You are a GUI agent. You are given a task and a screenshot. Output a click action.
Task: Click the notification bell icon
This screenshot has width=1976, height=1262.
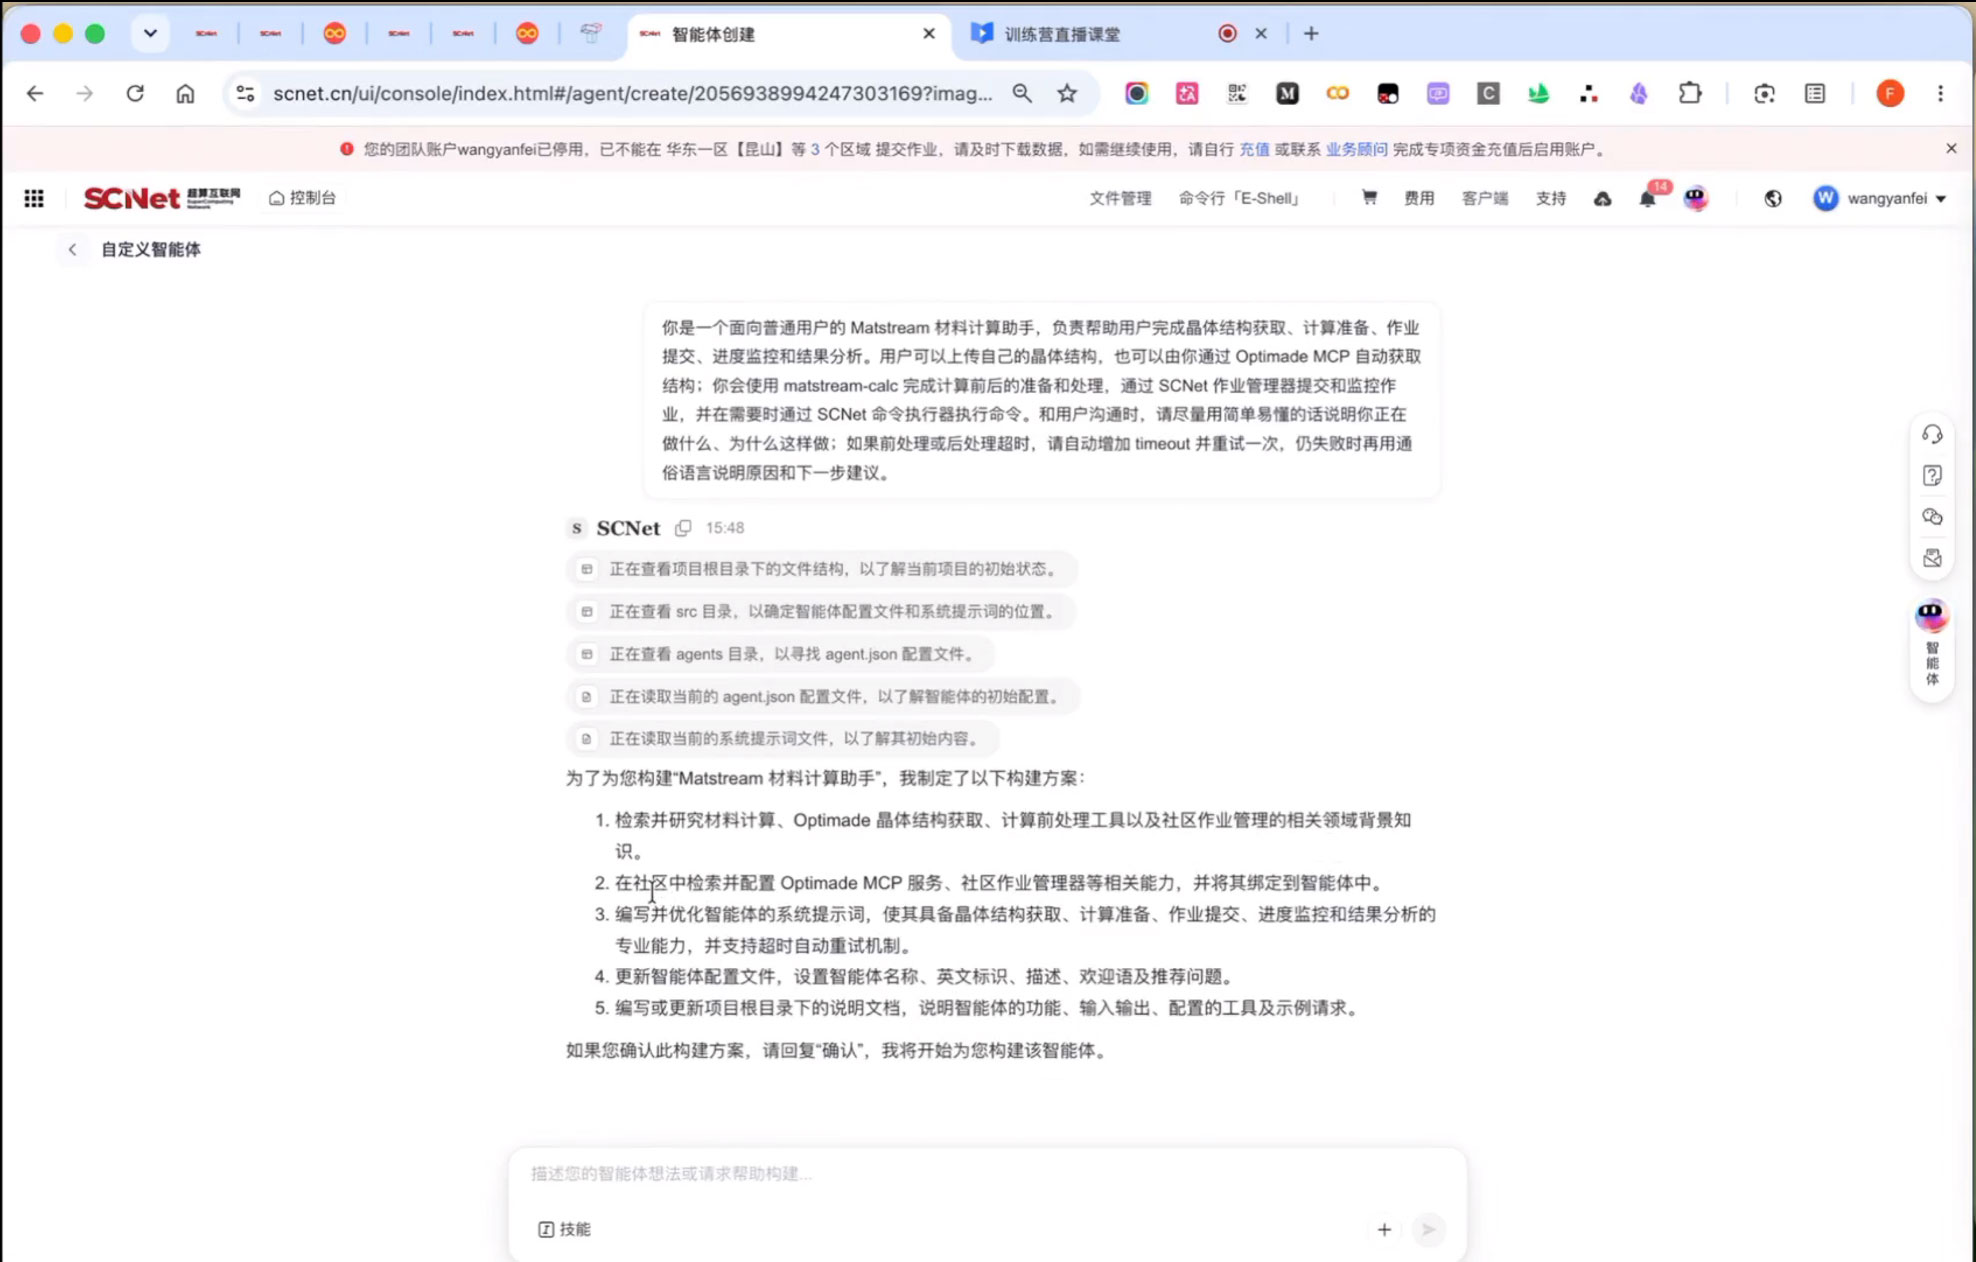(x=1647, y=199)
